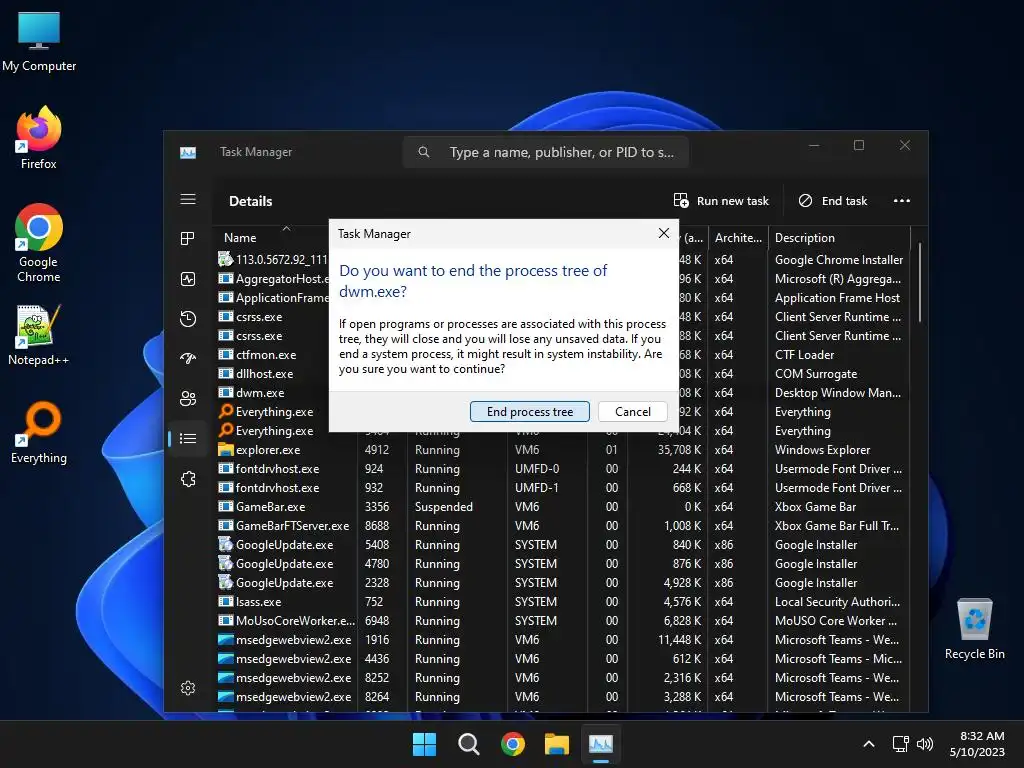Sort by the Architecture column header
This screenshot has width=1024, height=768.
738,238
